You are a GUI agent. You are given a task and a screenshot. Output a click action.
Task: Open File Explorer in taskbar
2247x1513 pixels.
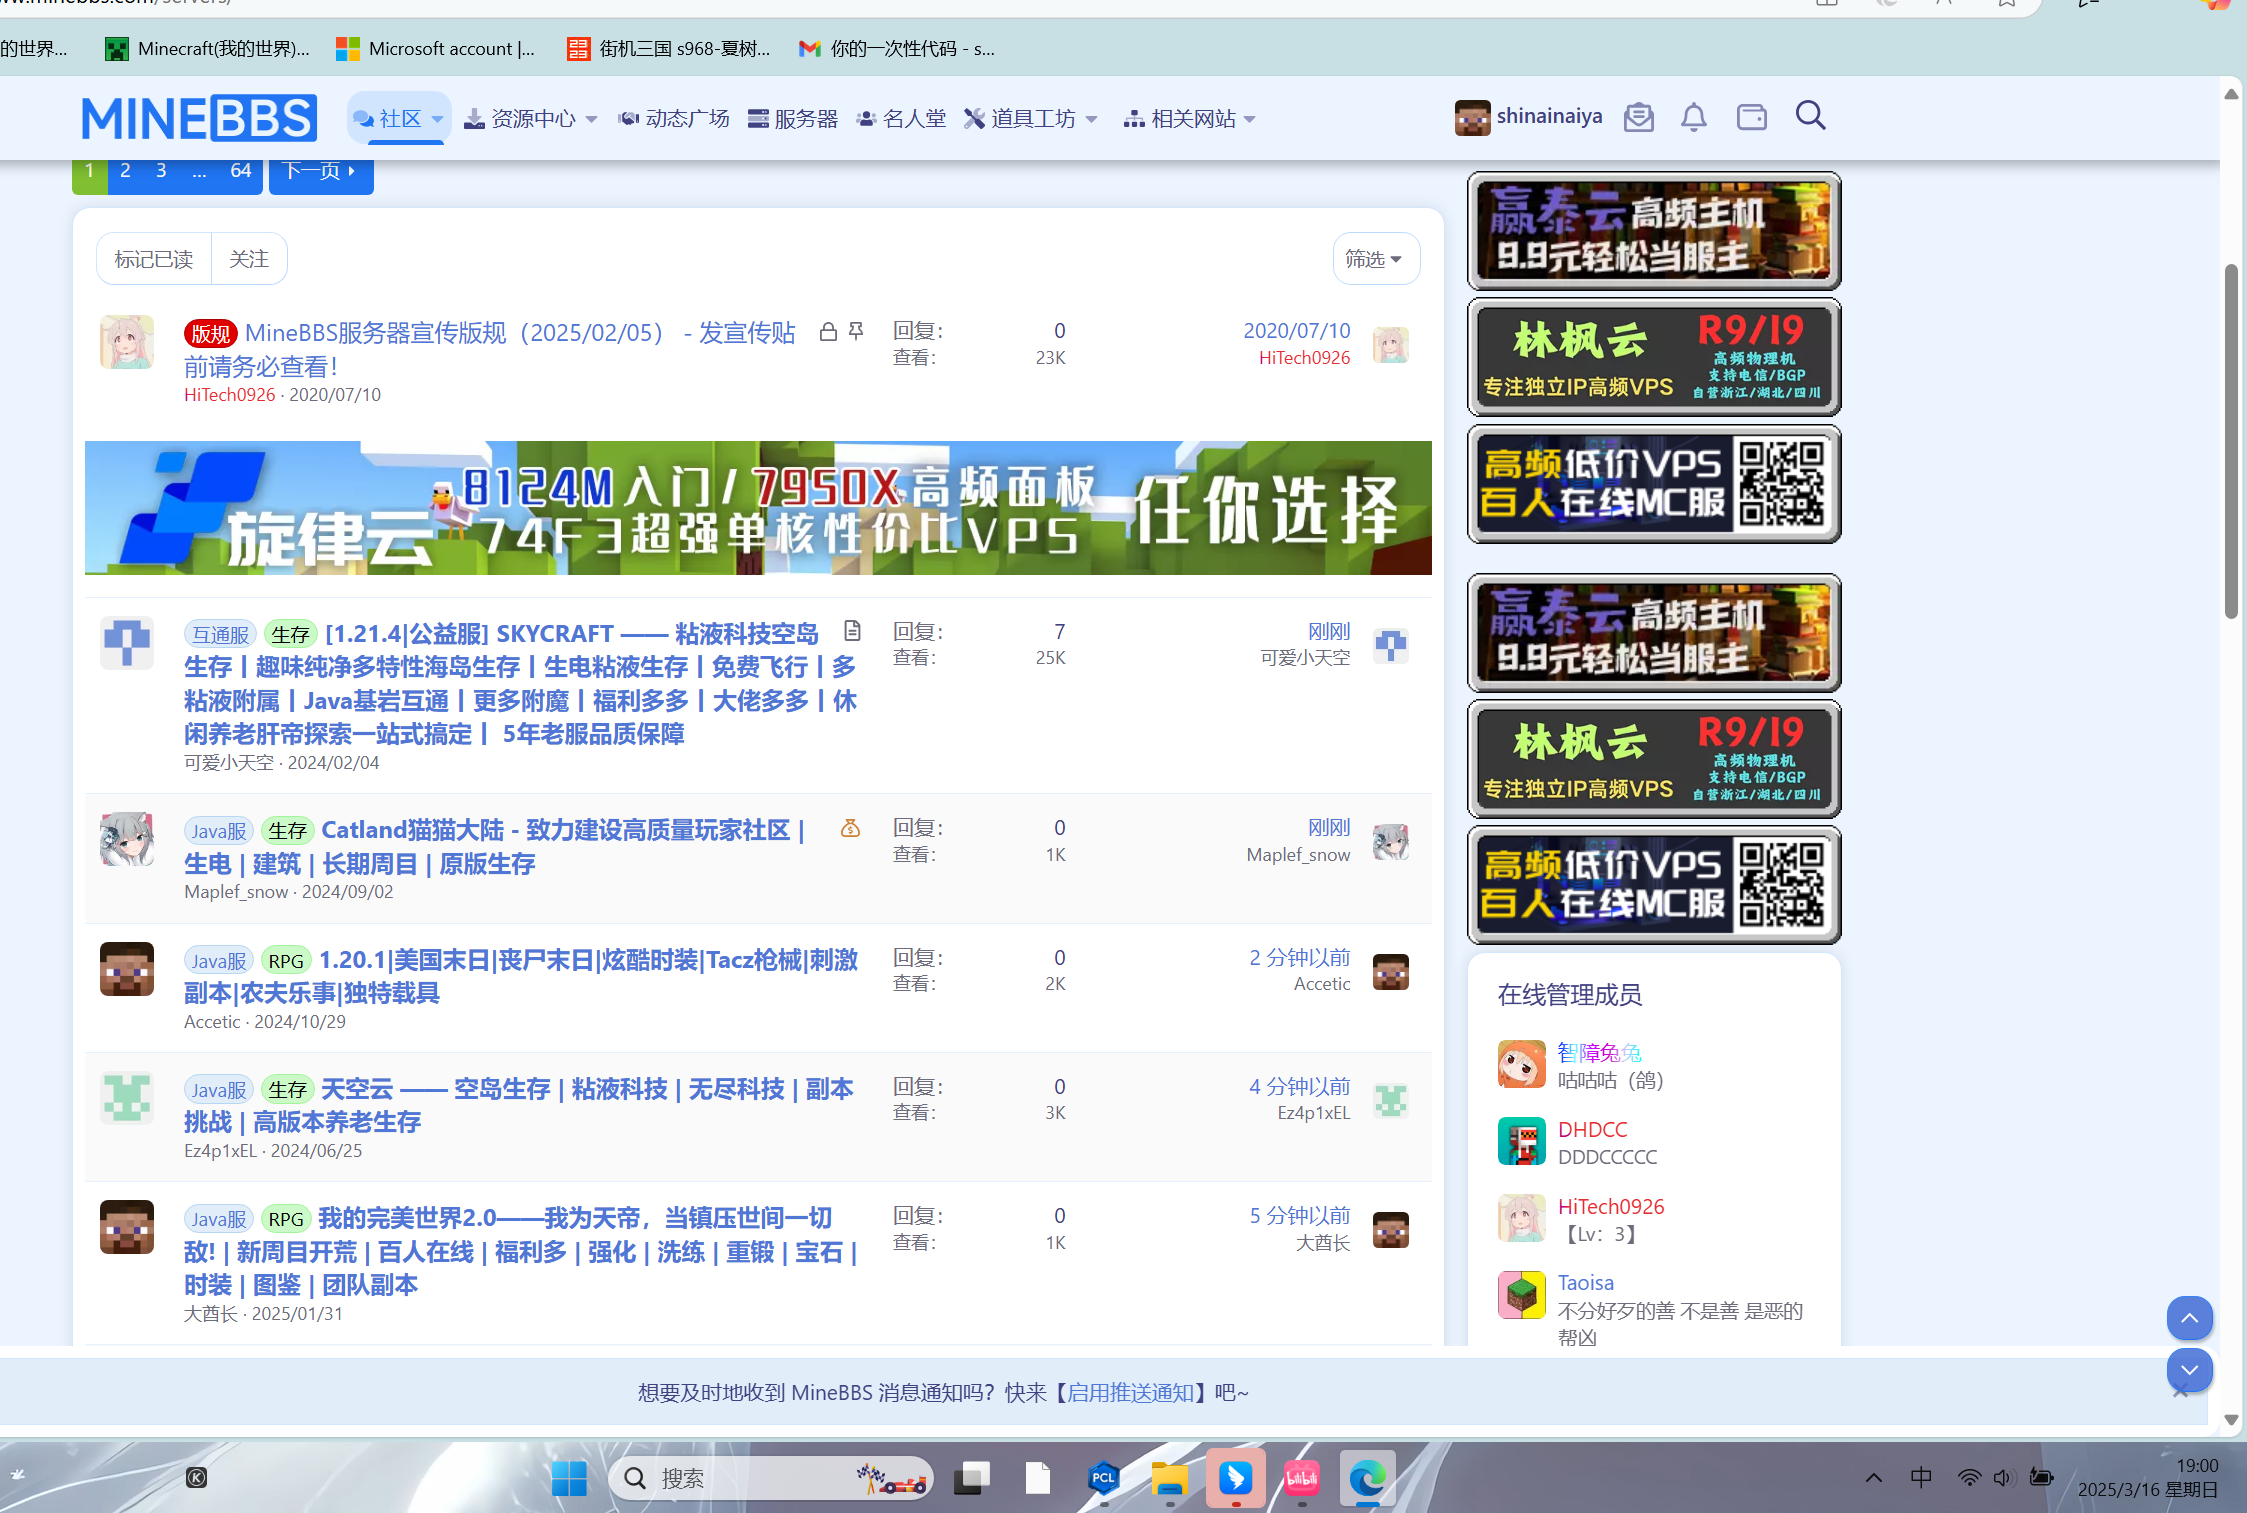(1169, 1478)
